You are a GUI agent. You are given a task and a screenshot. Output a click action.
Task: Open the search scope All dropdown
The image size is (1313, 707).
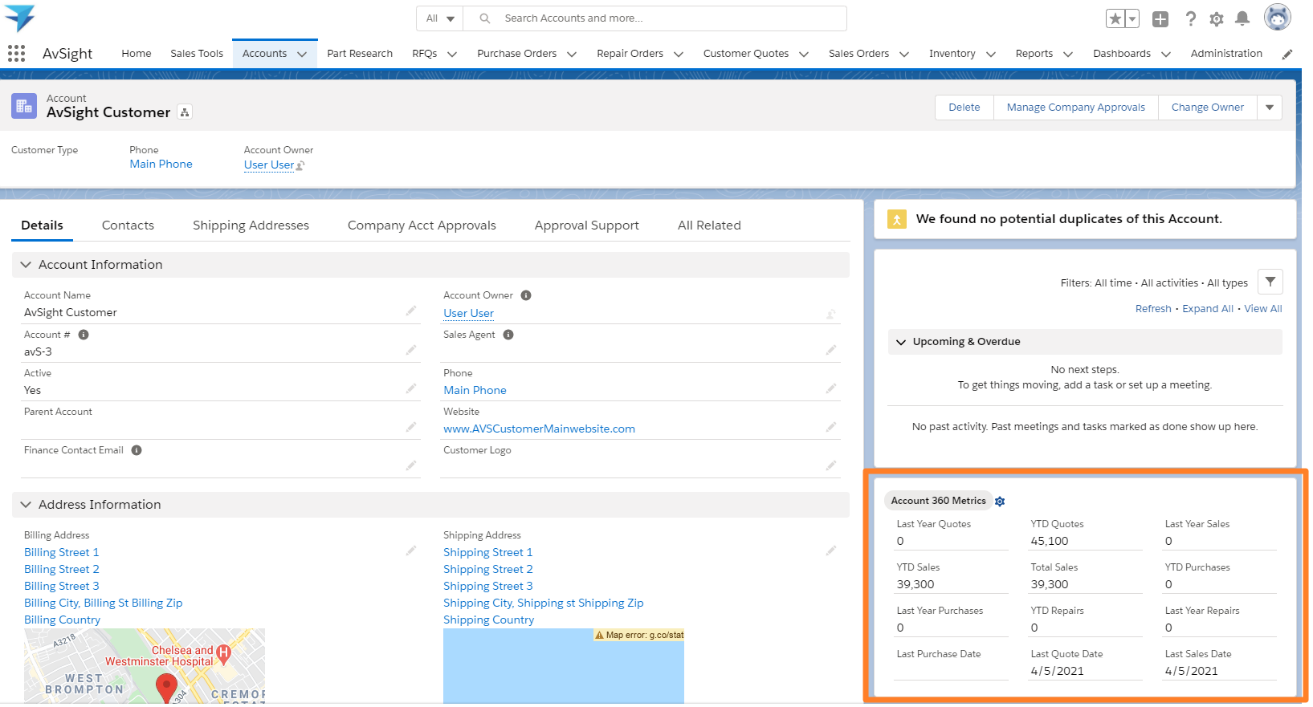pyautogui.click(x=440, y=18)
